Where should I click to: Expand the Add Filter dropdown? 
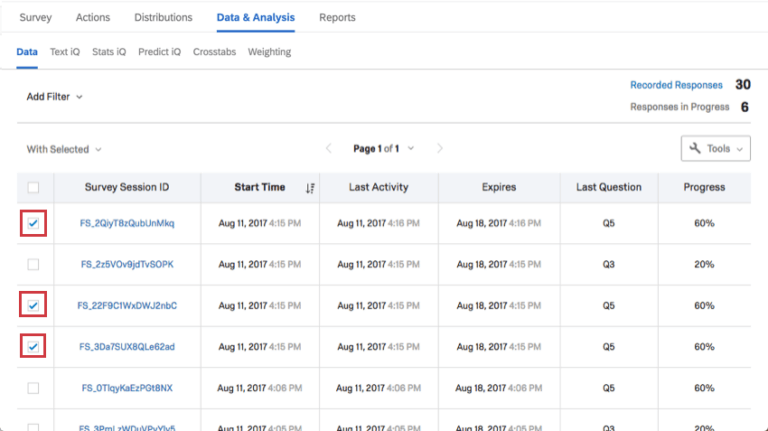[54, 97]
